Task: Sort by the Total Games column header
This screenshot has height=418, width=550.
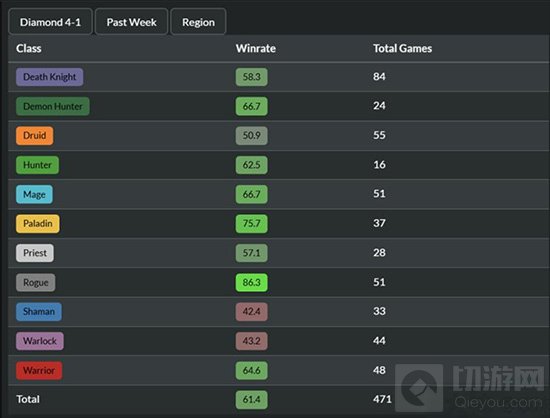Action: (x=402, y=48)
